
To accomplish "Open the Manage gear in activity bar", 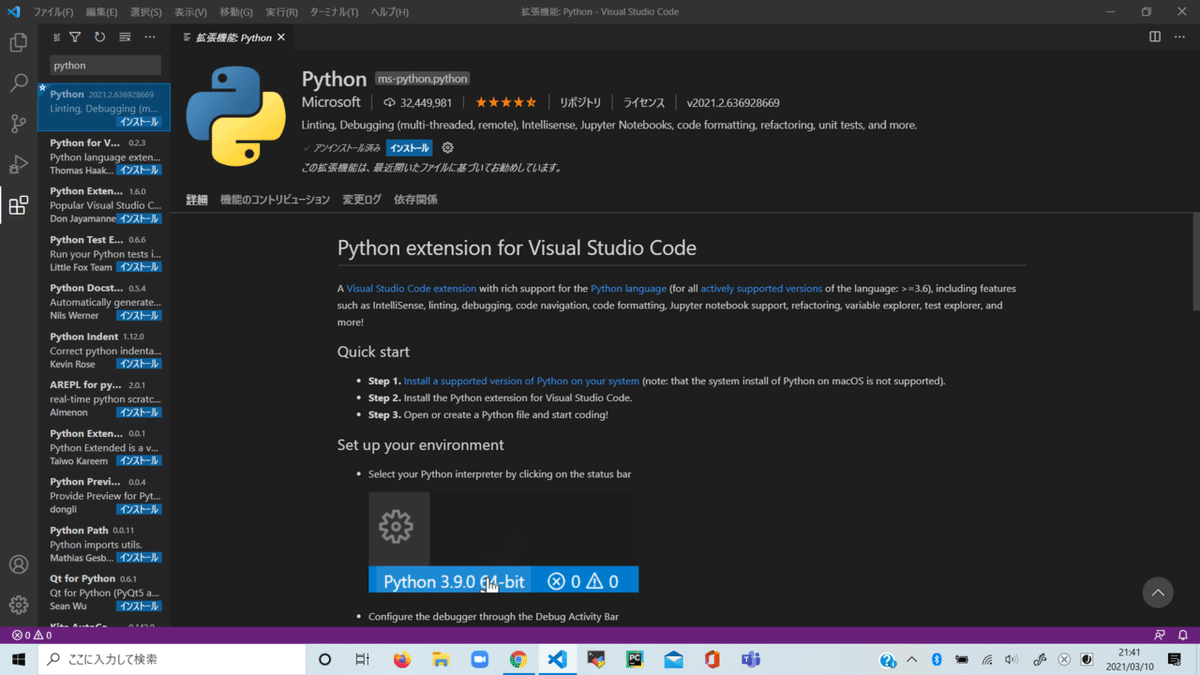I will point(18,605).
